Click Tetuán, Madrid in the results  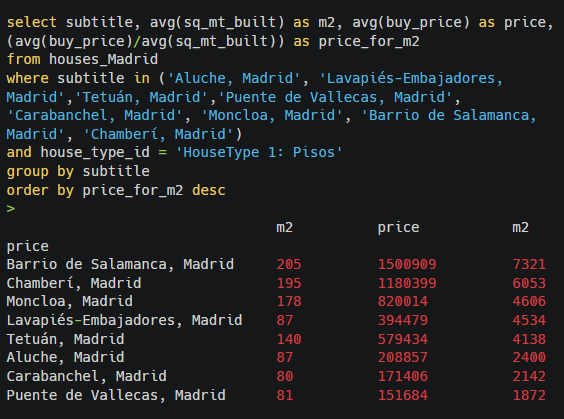click(x=65, y=339)
